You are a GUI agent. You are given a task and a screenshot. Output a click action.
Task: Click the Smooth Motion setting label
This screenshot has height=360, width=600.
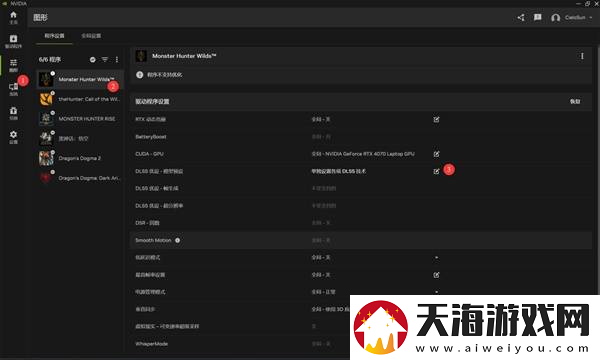tap(153, 240)
